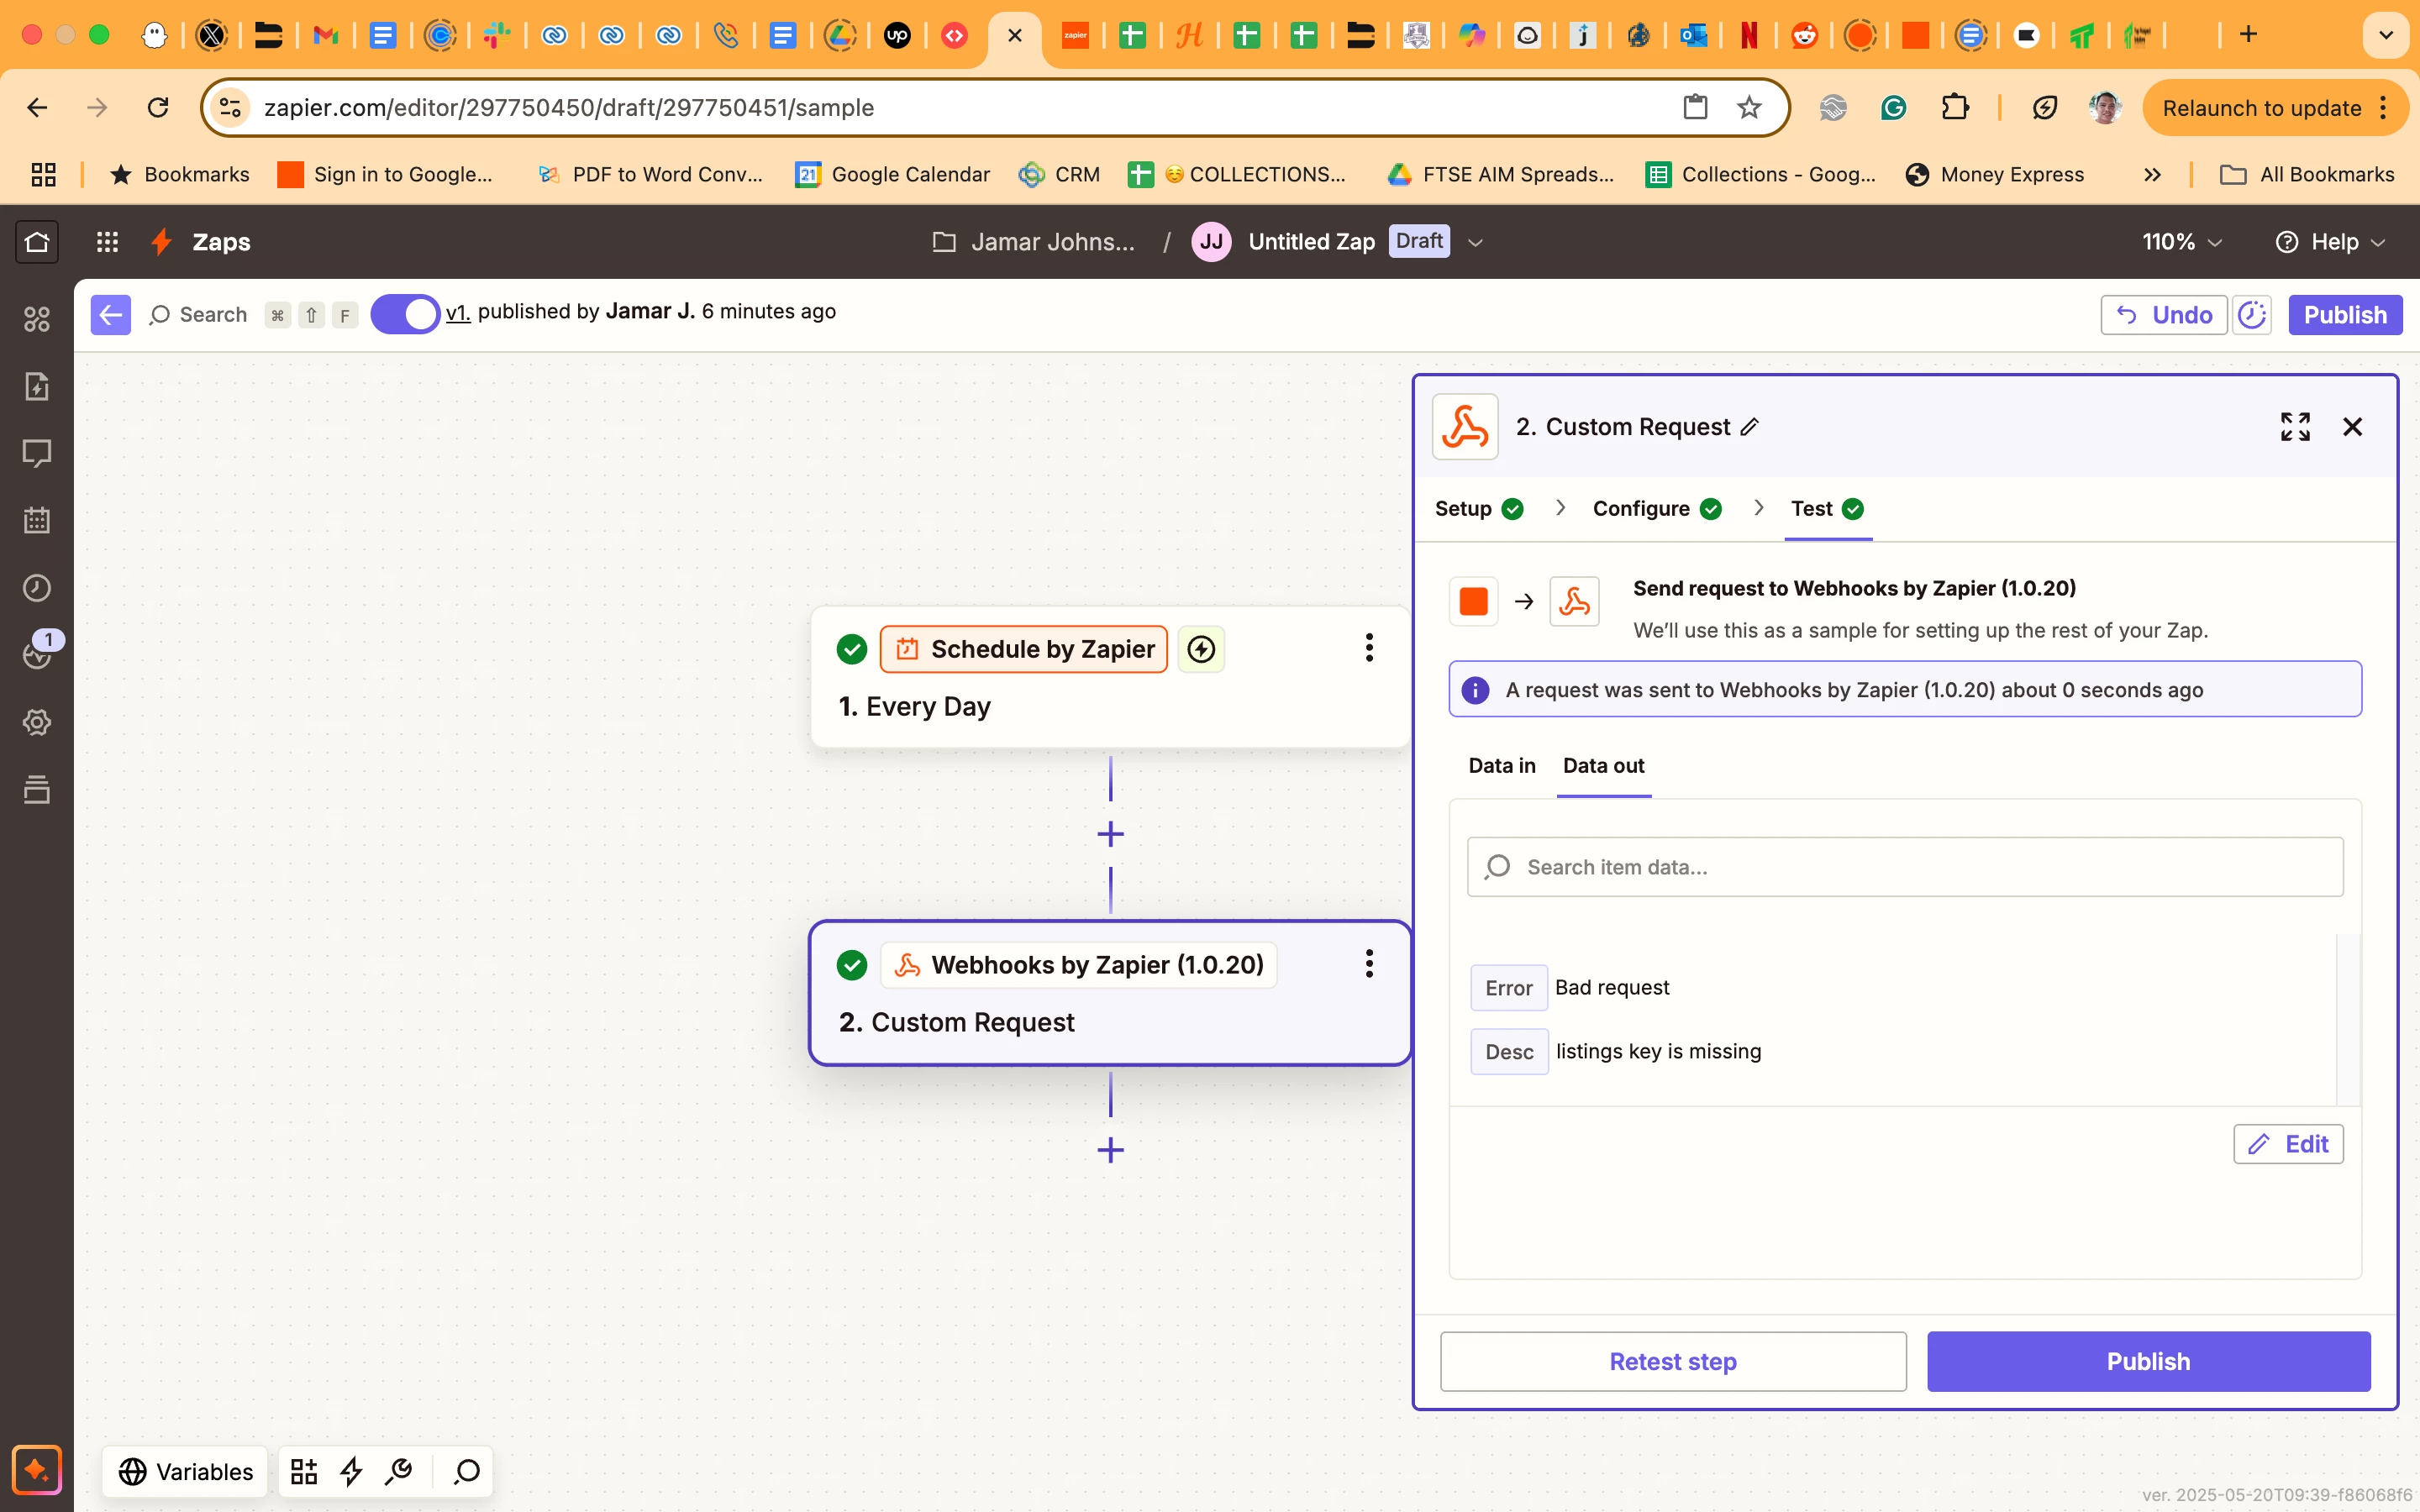This screenshot has height=1512, width=2420.
Task: Expand the step panel to full screen
Action: (x=2295, y=427)
